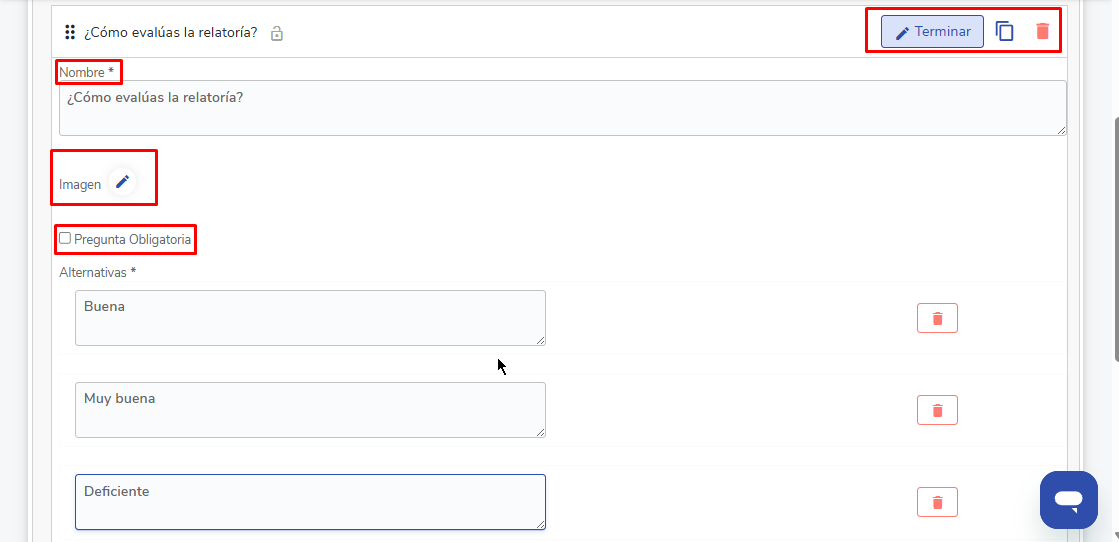Click the resize grip of the Nombre textarea
The height and width of the screenshot is (542, 1119).
pos(1061,129)
